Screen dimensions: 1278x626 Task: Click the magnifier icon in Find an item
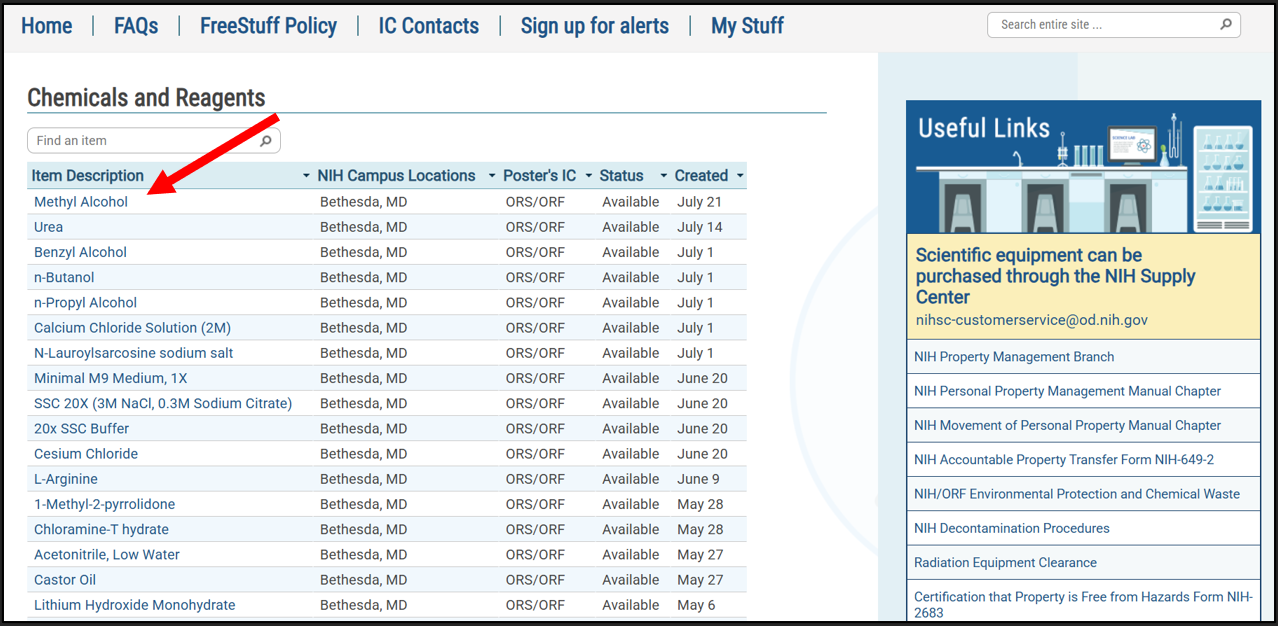point(266,141)
